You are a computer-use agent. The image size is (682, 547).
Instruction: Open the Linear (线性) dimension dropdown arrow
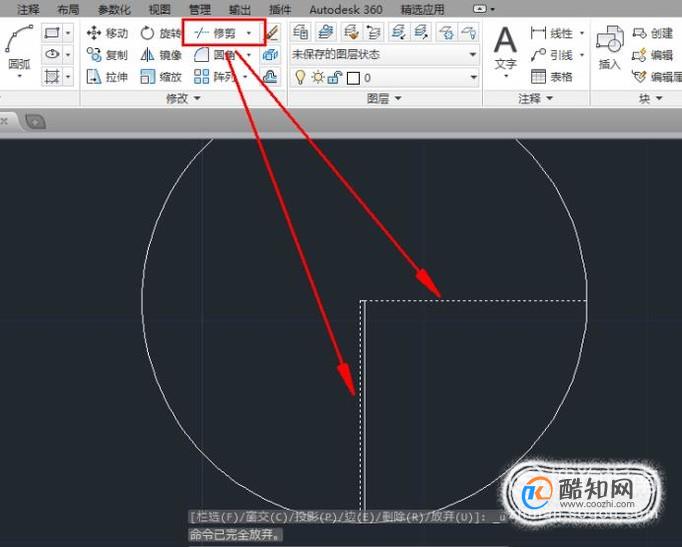(x=582, y=33)
